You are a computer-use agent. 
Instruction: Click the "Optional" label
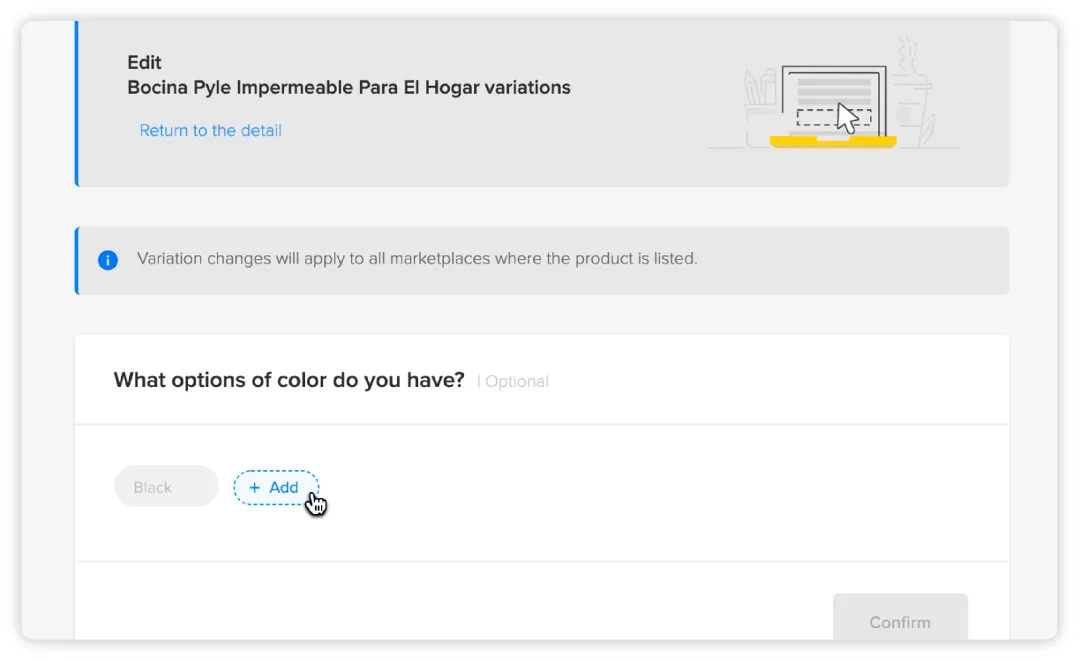pyautogui.click(x=516, y=381)
